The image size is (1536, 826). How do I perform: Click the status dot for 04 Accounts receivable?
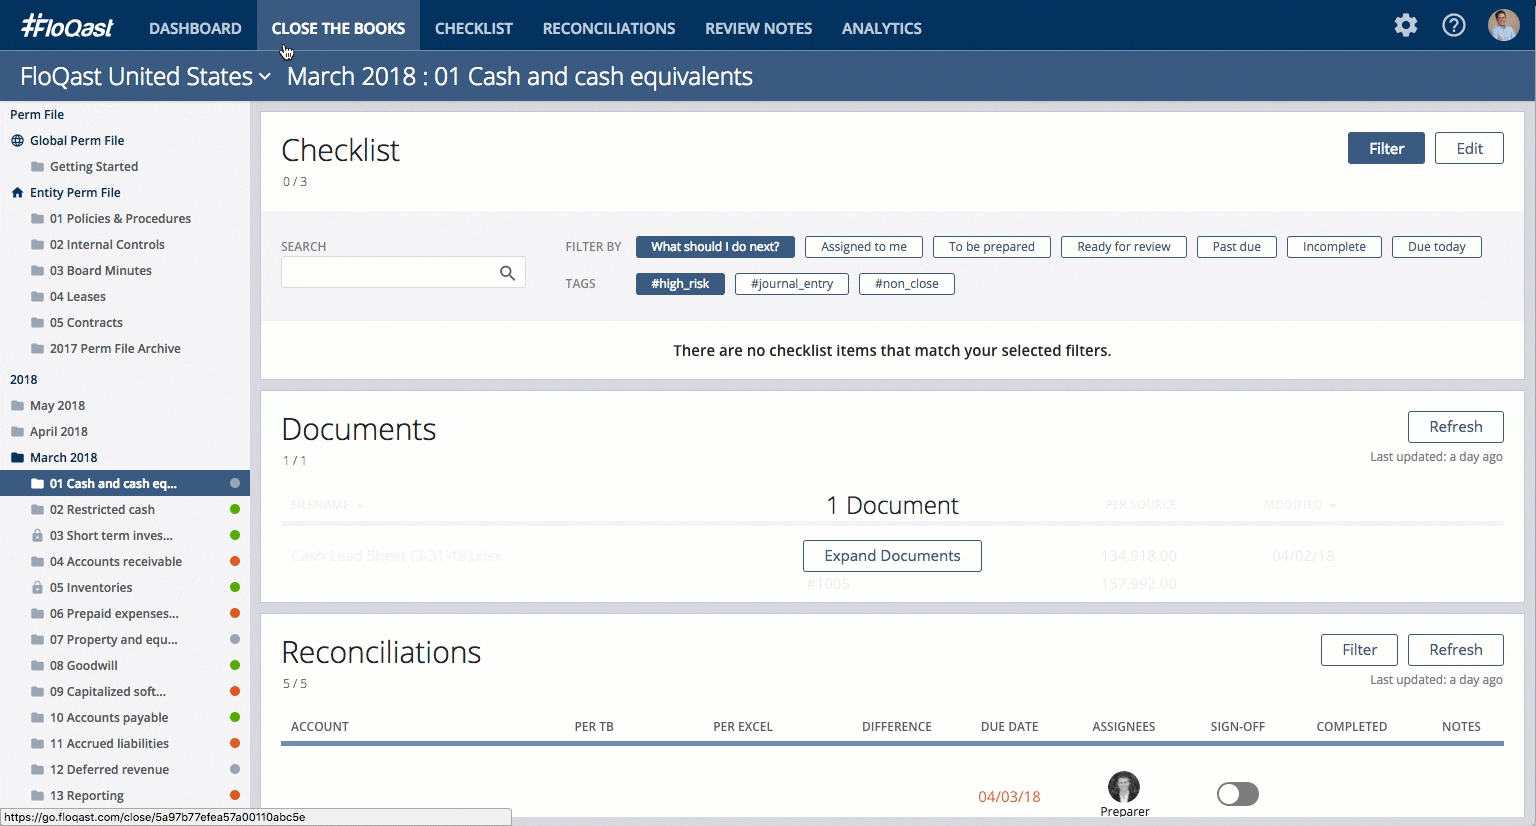coord(235,562)
